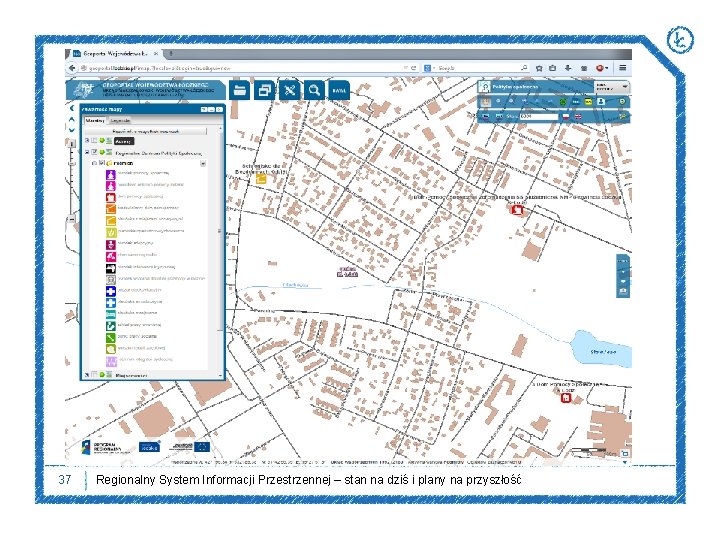Switch language with the UK flag
The image size is (720, 540).
click(578, 117)
